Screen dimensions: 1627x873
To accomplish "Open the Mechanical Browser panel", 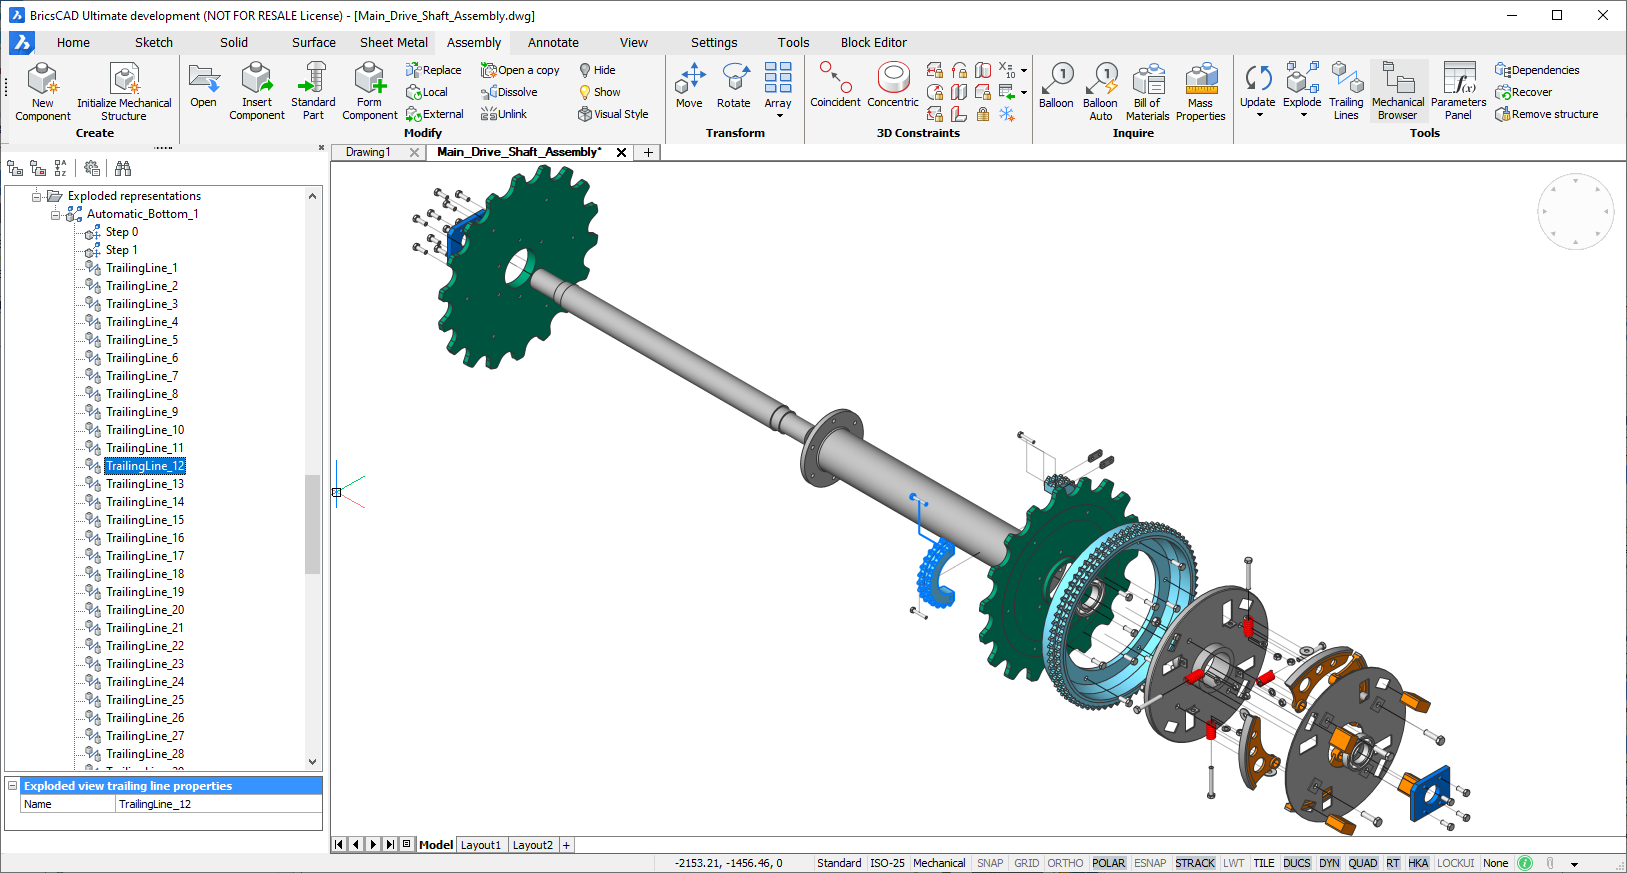I will [x=1398, y=80].
